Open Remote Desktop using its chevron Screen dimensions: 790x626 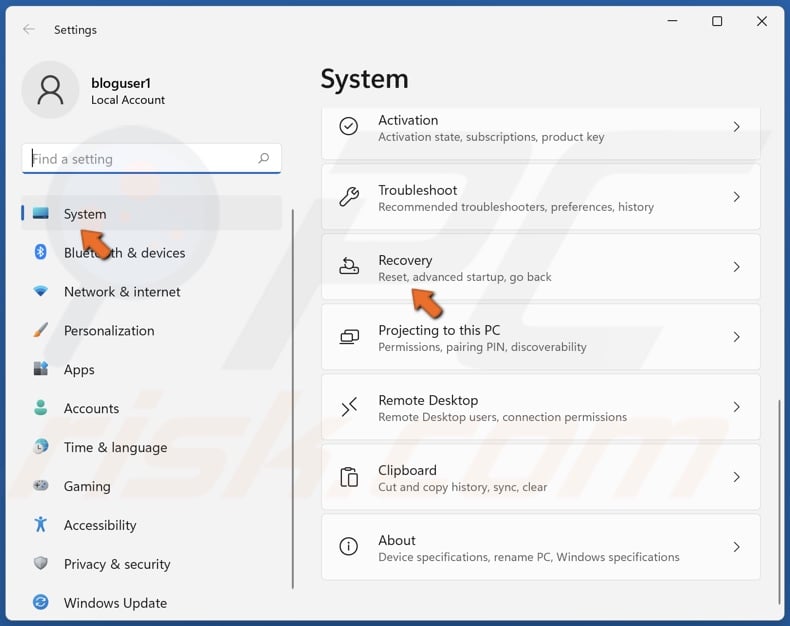737,407
